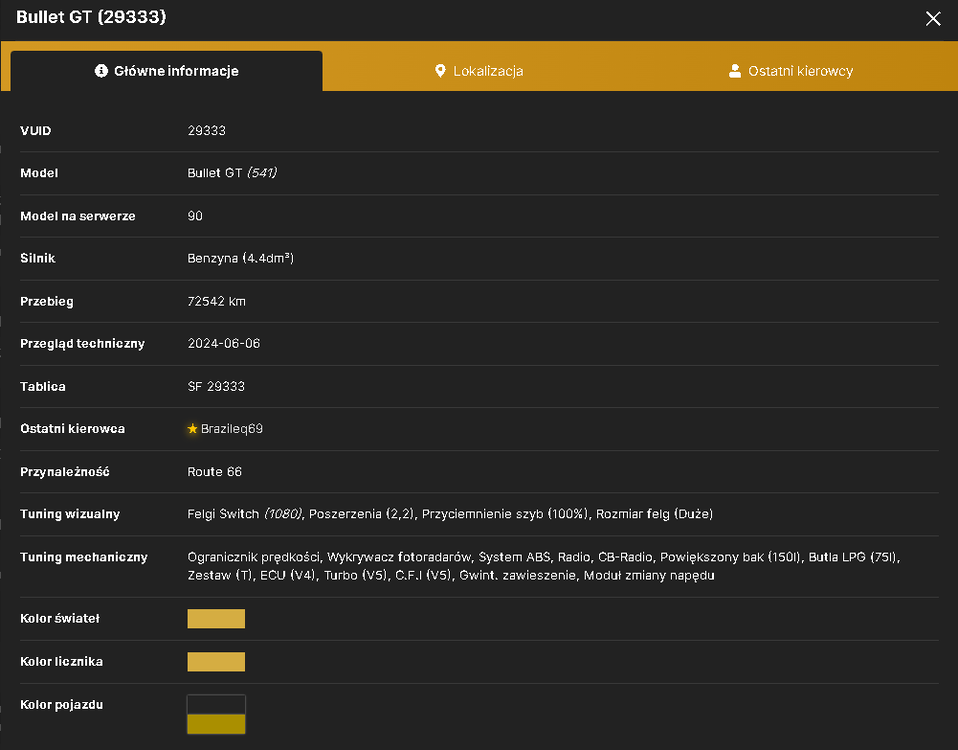Click the inspection date 2024-06-06

click(x=224, y=343)
